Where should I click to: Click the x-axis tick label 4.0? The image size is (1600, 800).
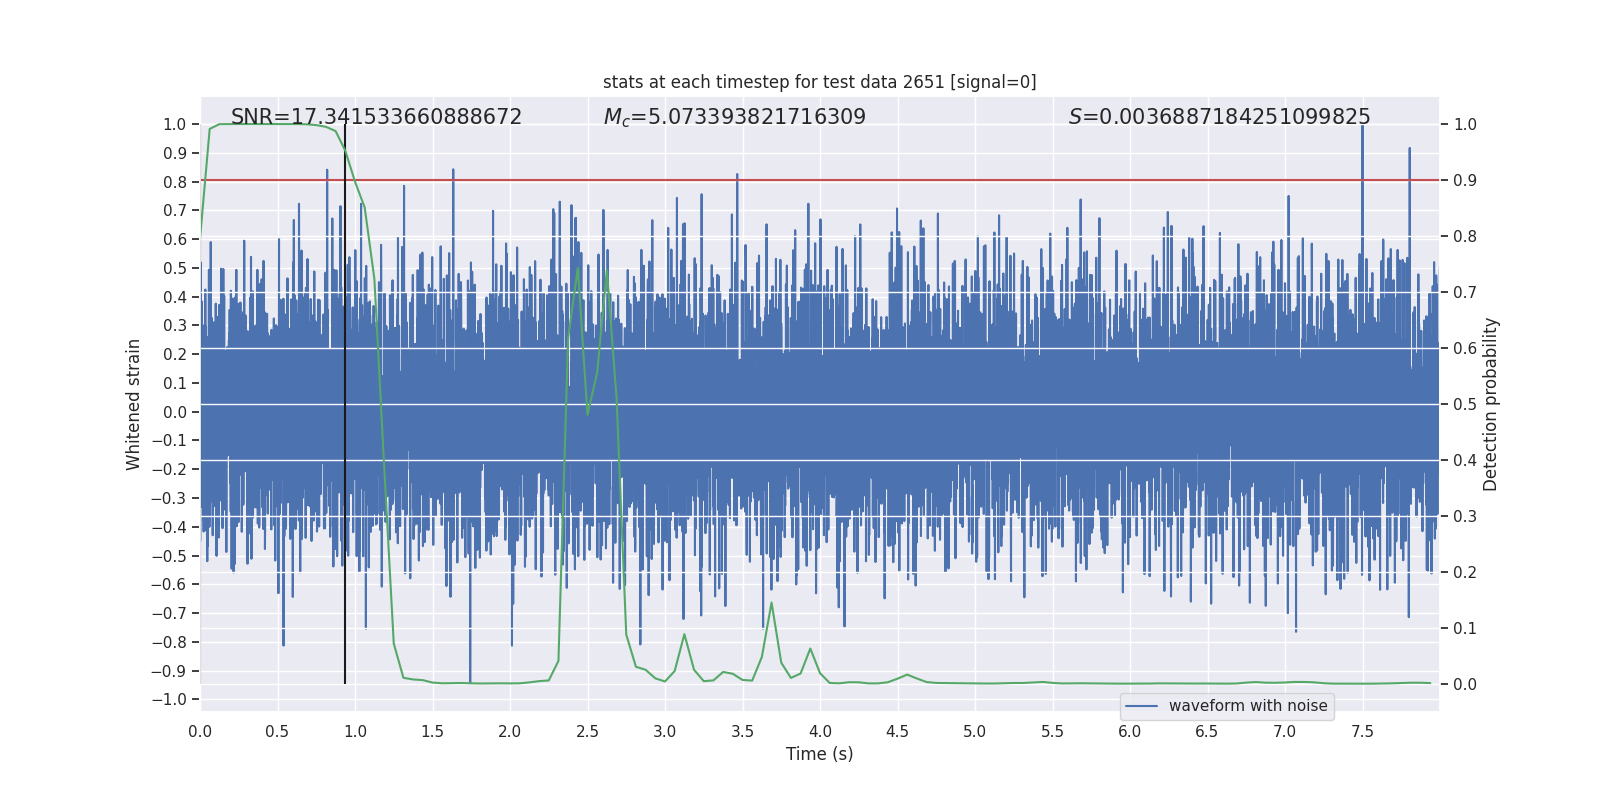[819, 732]
